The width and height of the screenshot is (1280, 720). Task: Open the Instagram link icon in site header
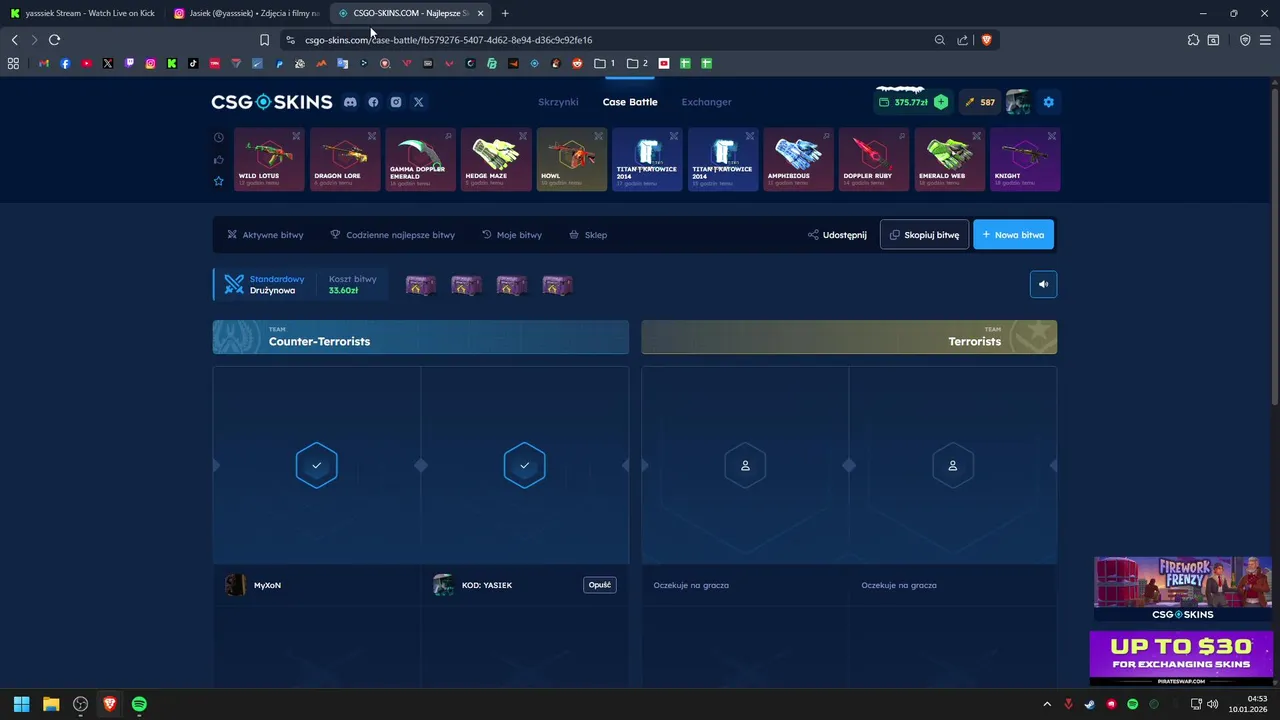click(396, 102)
